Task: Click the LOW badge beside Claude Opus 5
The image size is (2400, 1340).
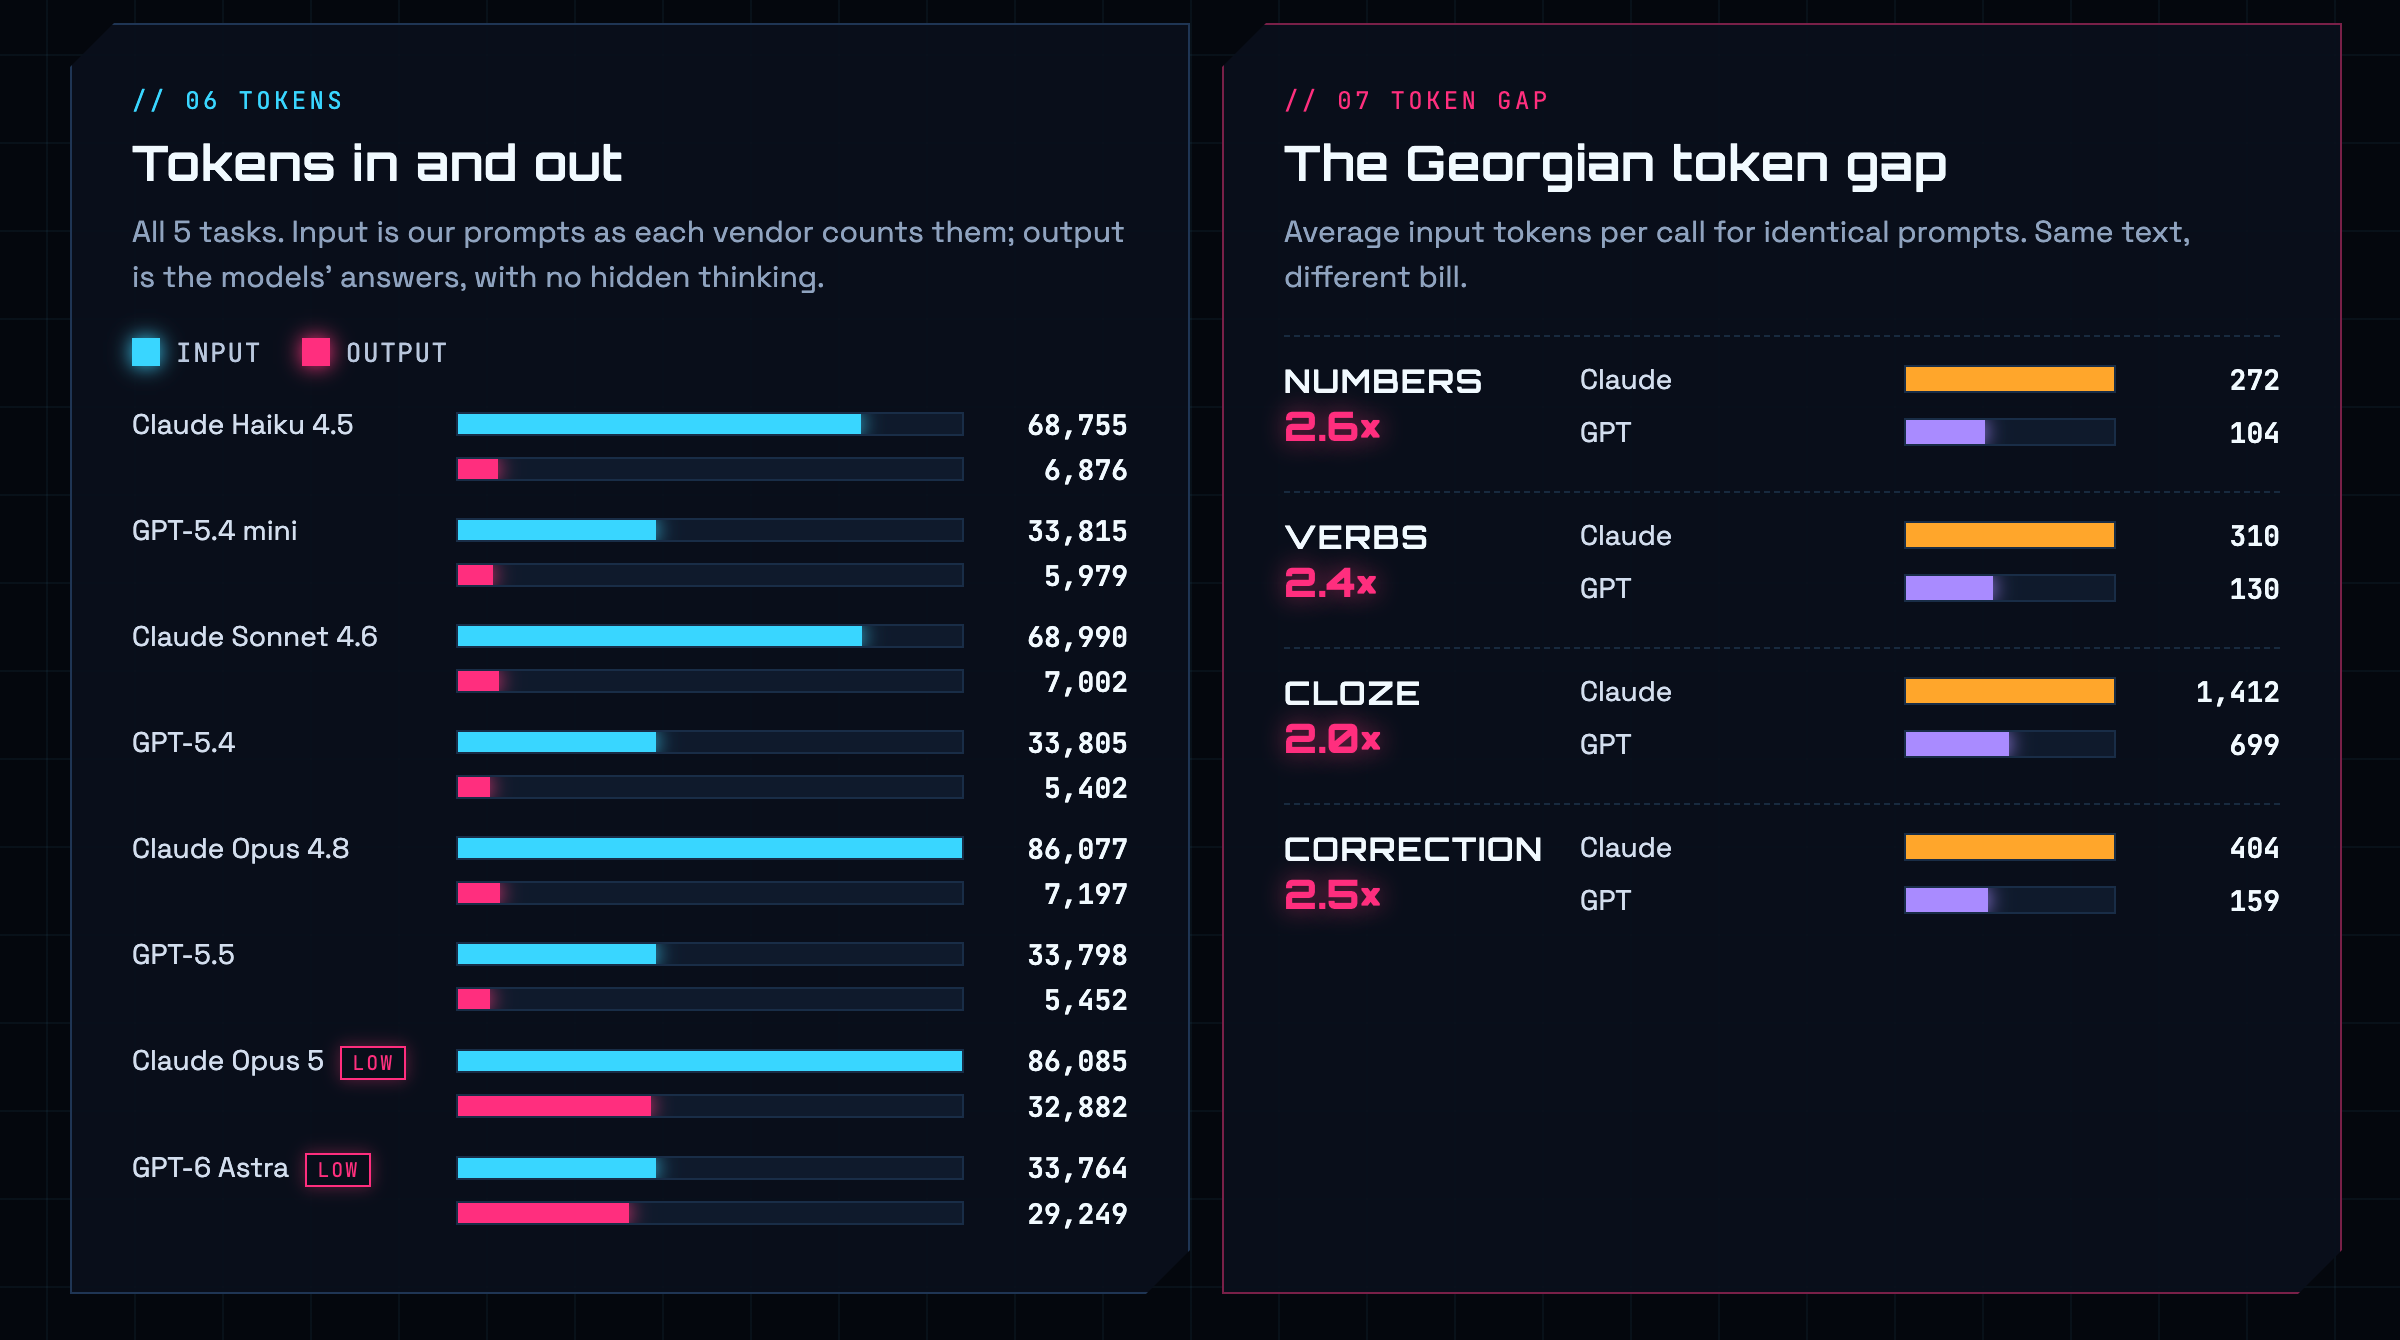Action: click(x=373, y=1063)
